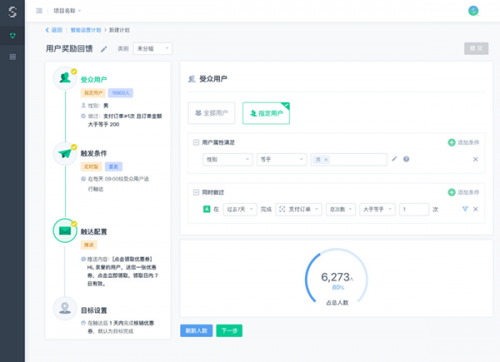This screenshot has height=362, width=500.
Task: Click the 80% percentage text
Action: 338,287
